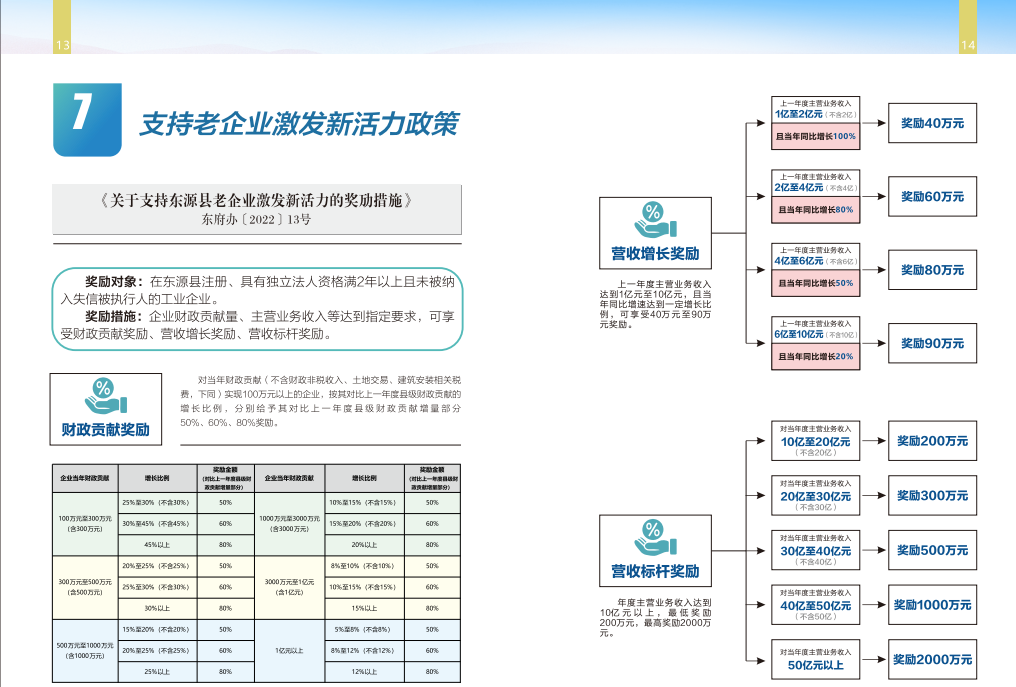The height and width of the screenshot is (687, 1016).
Task: Click the 奖励1000万元 reward box
Action: pyautogui.click(x=932, y=605)
